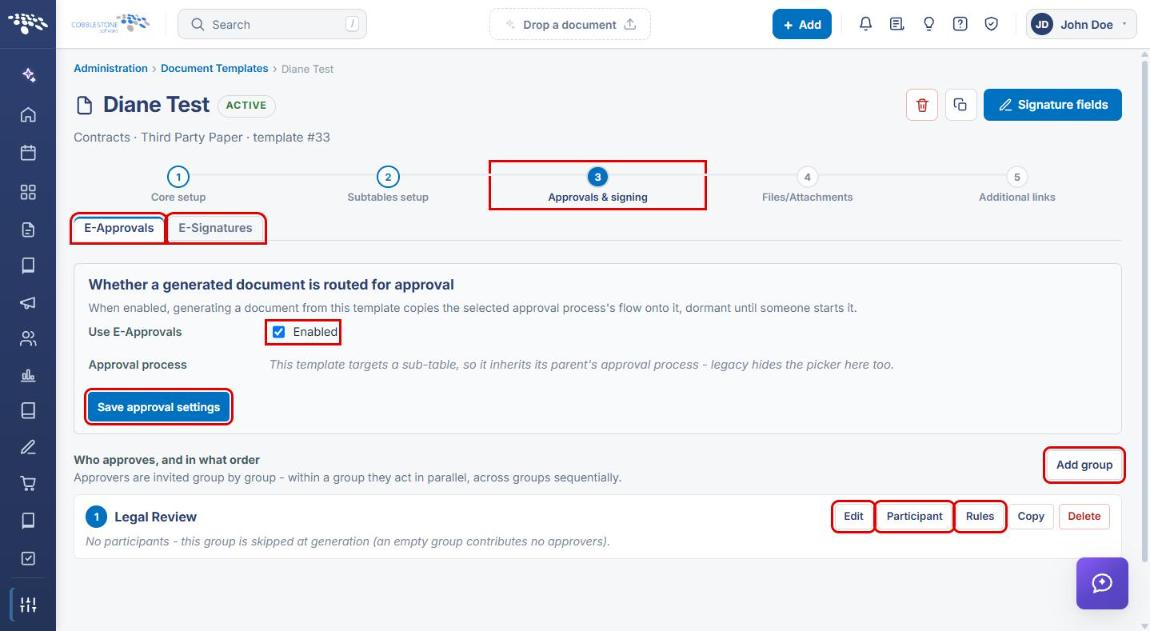Click Participant button for Legal Review
Screen dimensions: 1150x631
point(915,517)
